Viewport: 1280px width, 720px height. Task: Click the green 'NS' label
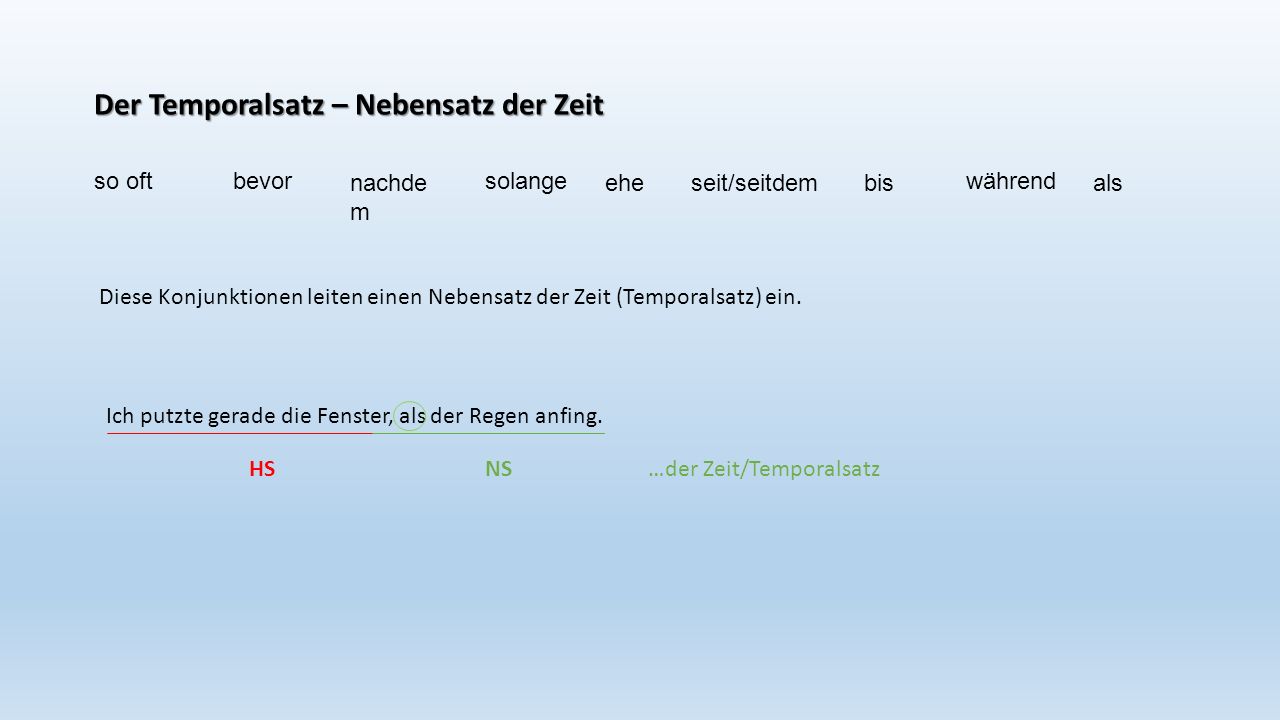click(x=498, y=469)
